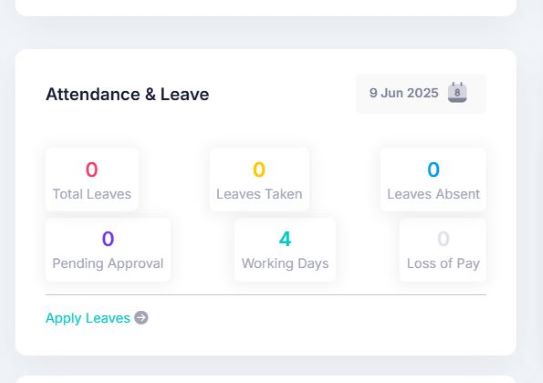Image resolution: width=543 pixels, height=383 pixels.
Task: Open the Leaves Taken card
Action: [259, 179]
